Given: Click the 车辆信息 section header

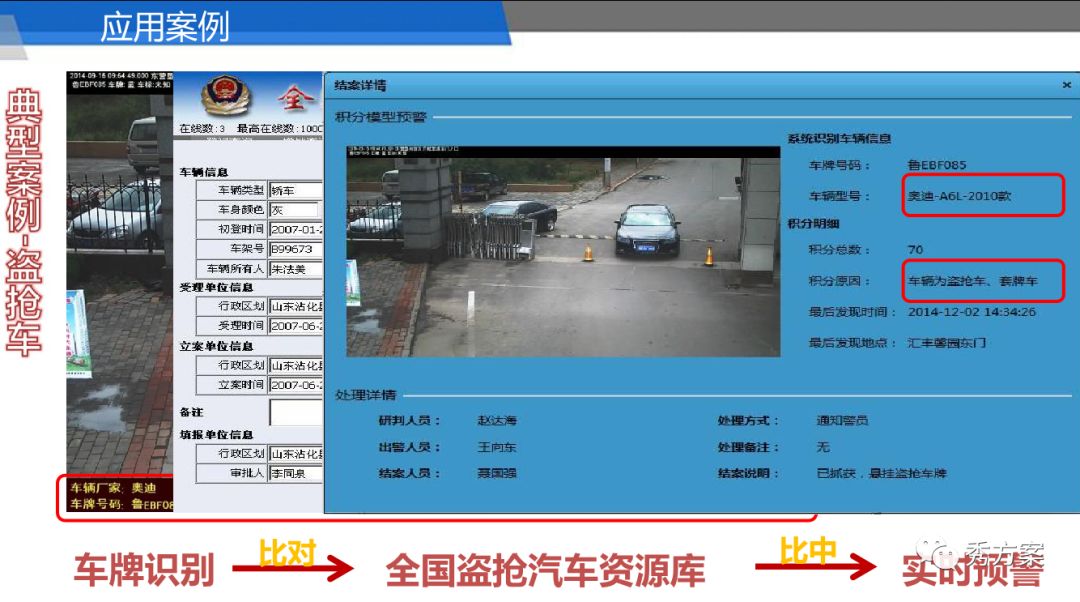Looking at the screenshot, I should tap(203, 172).
